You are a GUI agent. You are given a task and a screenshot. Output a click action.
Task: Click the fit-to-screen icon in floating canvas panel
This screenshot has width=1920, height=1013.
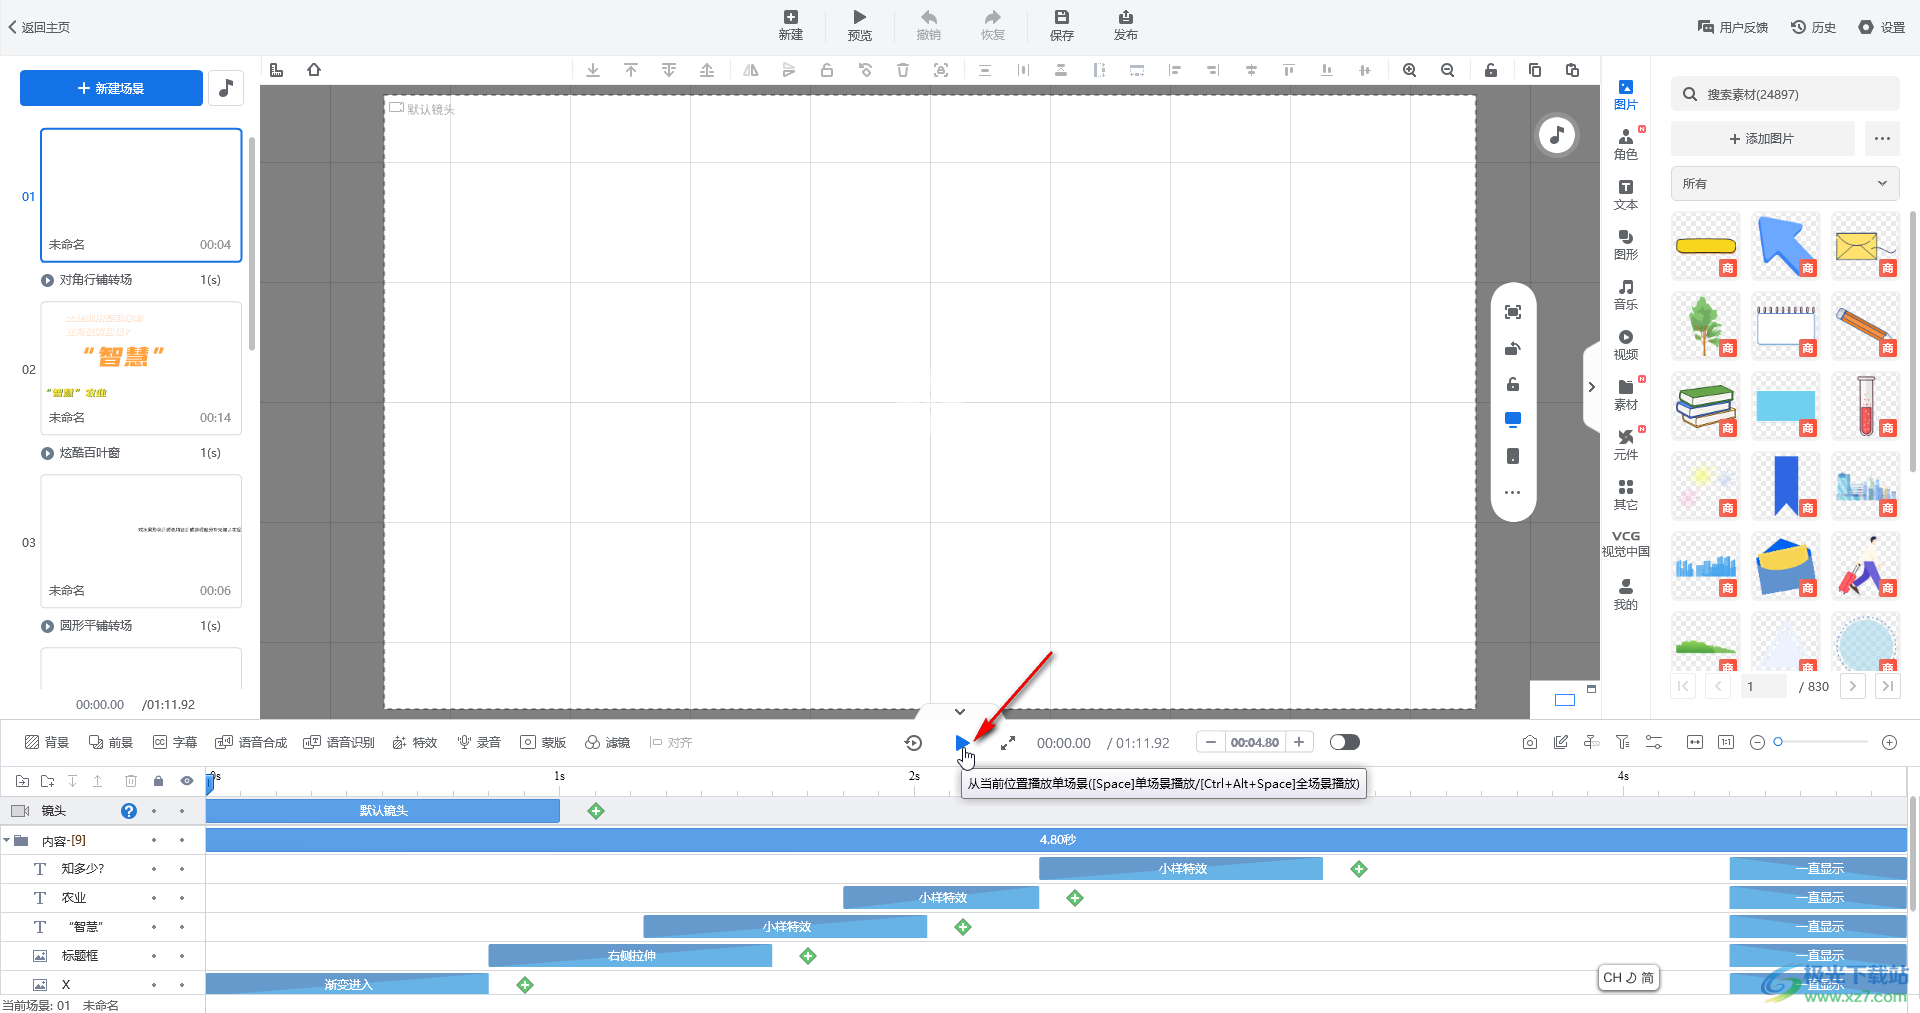[x=1513, y=312]
